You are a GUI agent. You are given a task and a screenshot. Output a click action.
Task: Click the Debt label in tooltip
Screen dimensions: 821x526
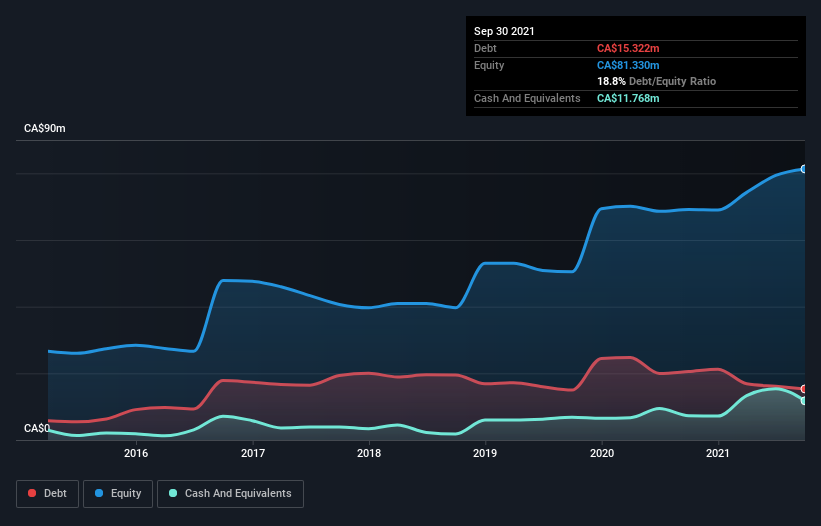(485, 48)
